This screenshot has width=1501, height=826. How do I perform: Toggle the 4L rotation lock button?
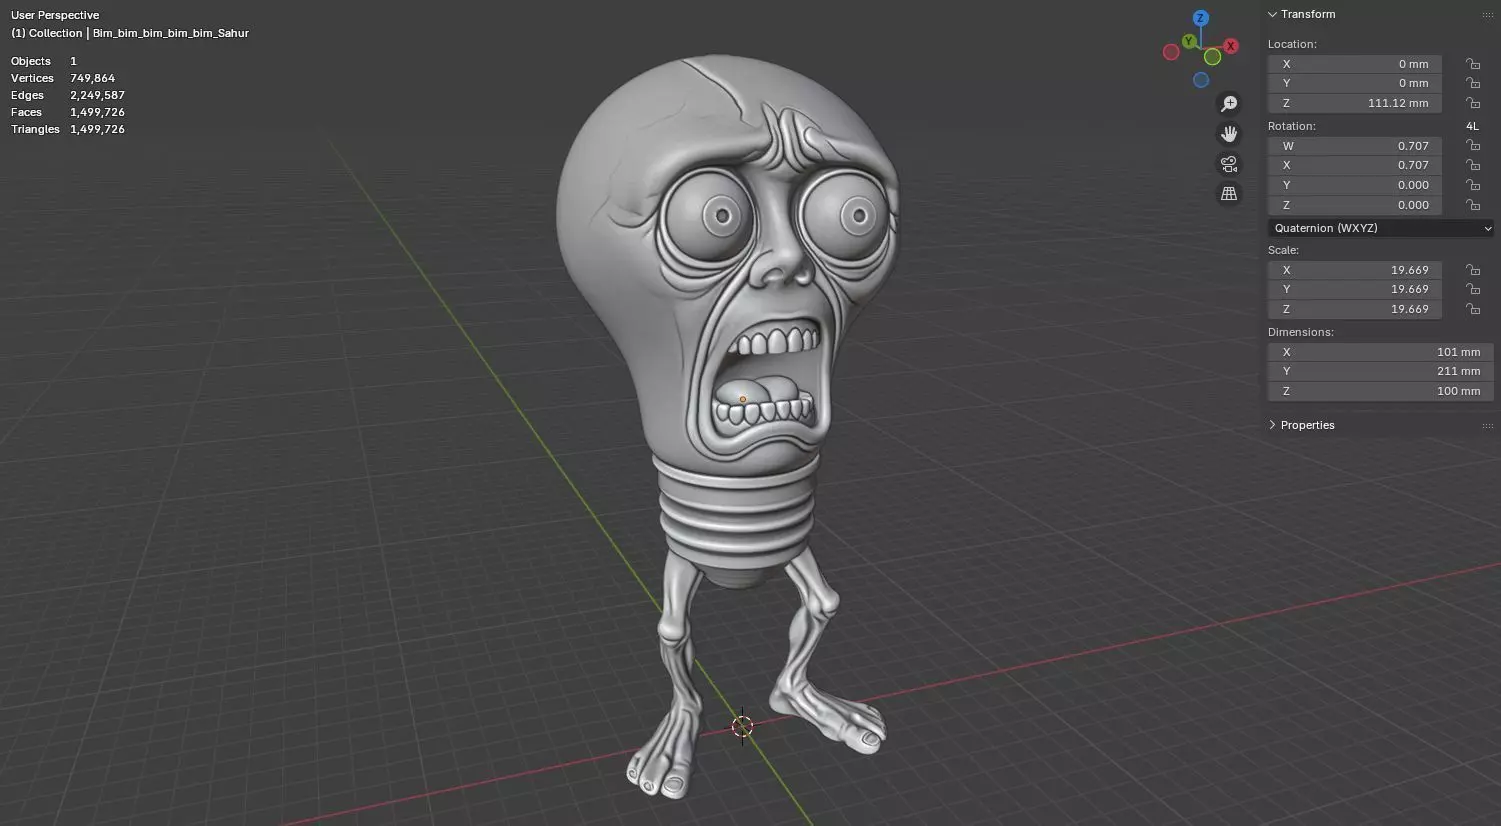(1472, 126)
